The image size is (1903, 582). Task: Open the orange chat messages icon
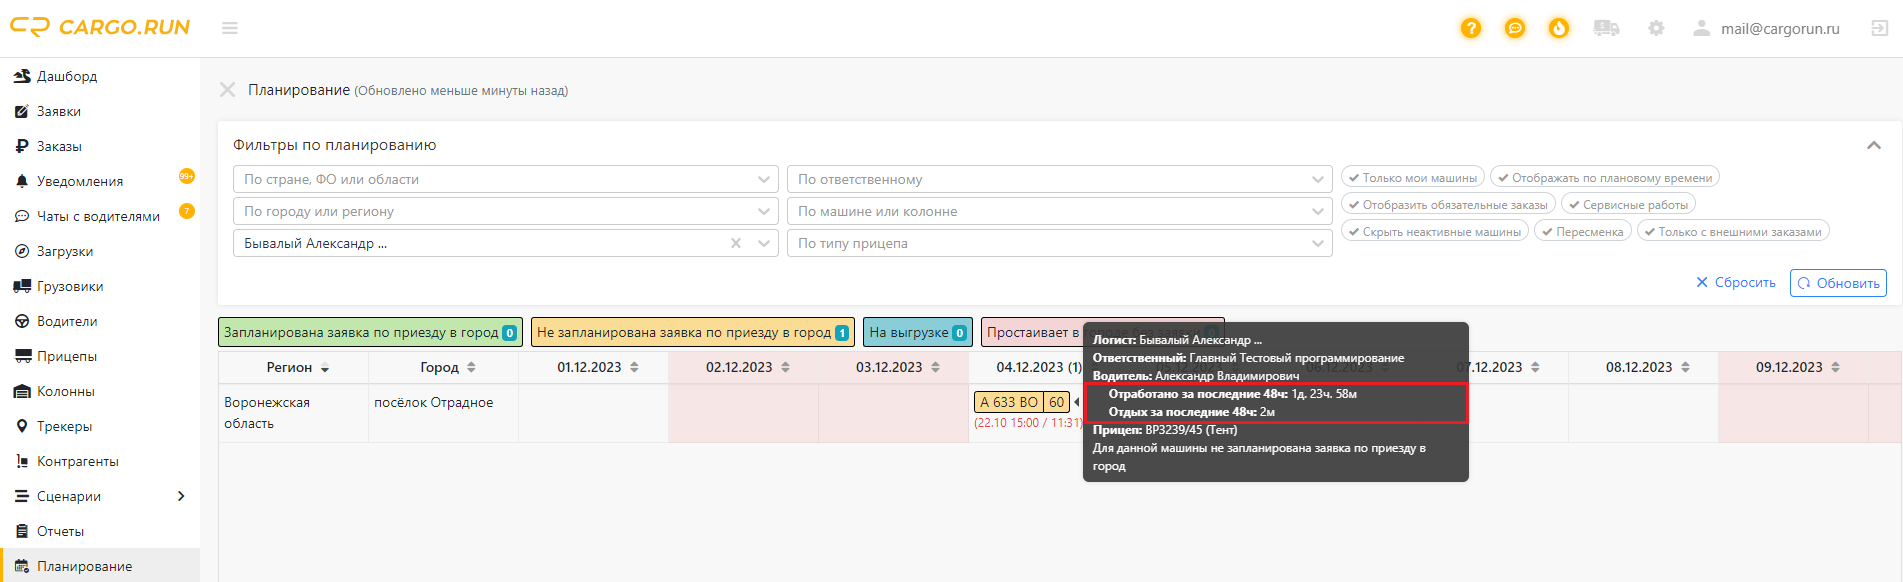(x=1515, y=28)
